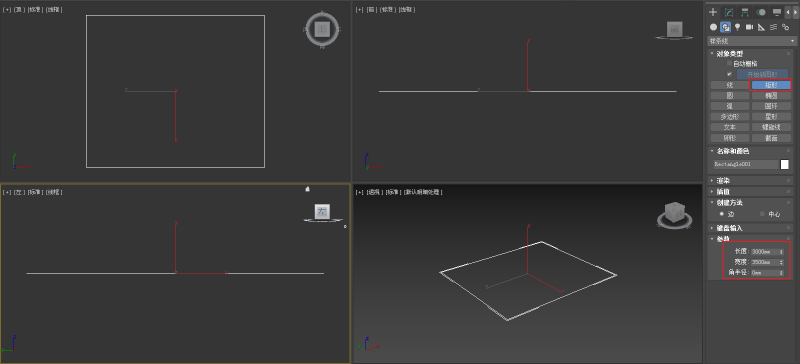This screenshot has height=364, width=800.
Task: Open the 顶 viewport label menu
Action: 19,10
